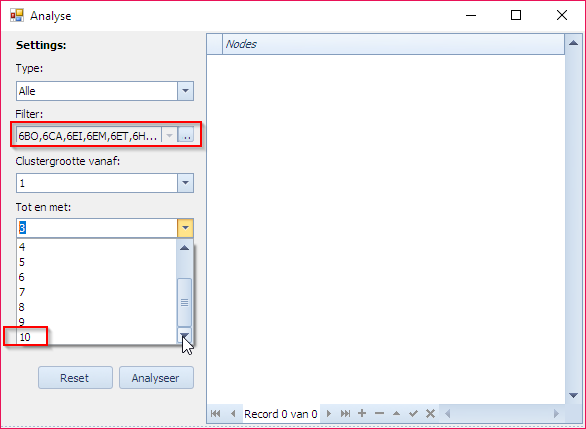Pick value 4 in the list
This screenshot has width=586, height=429.
coord(96,247)
